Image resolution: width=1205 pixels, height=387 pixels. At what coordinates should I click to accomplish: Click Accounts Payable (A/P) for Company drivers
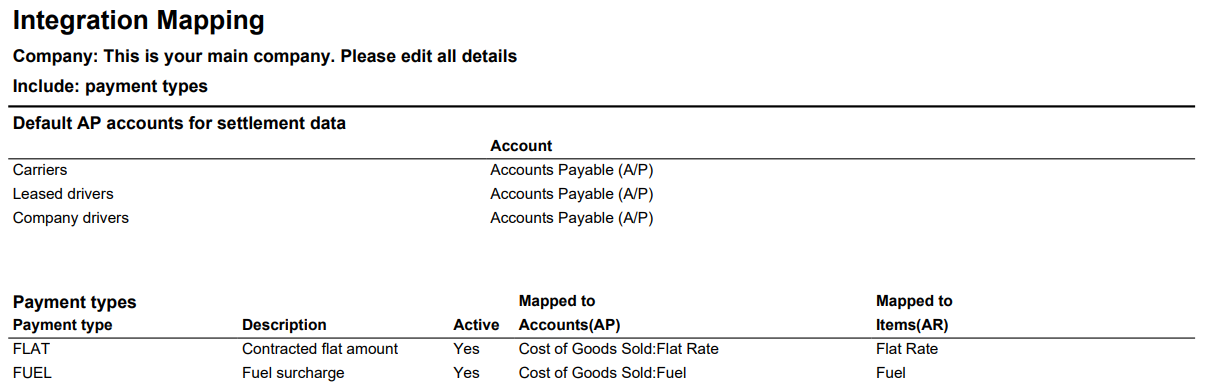click(x=572, y=218)
